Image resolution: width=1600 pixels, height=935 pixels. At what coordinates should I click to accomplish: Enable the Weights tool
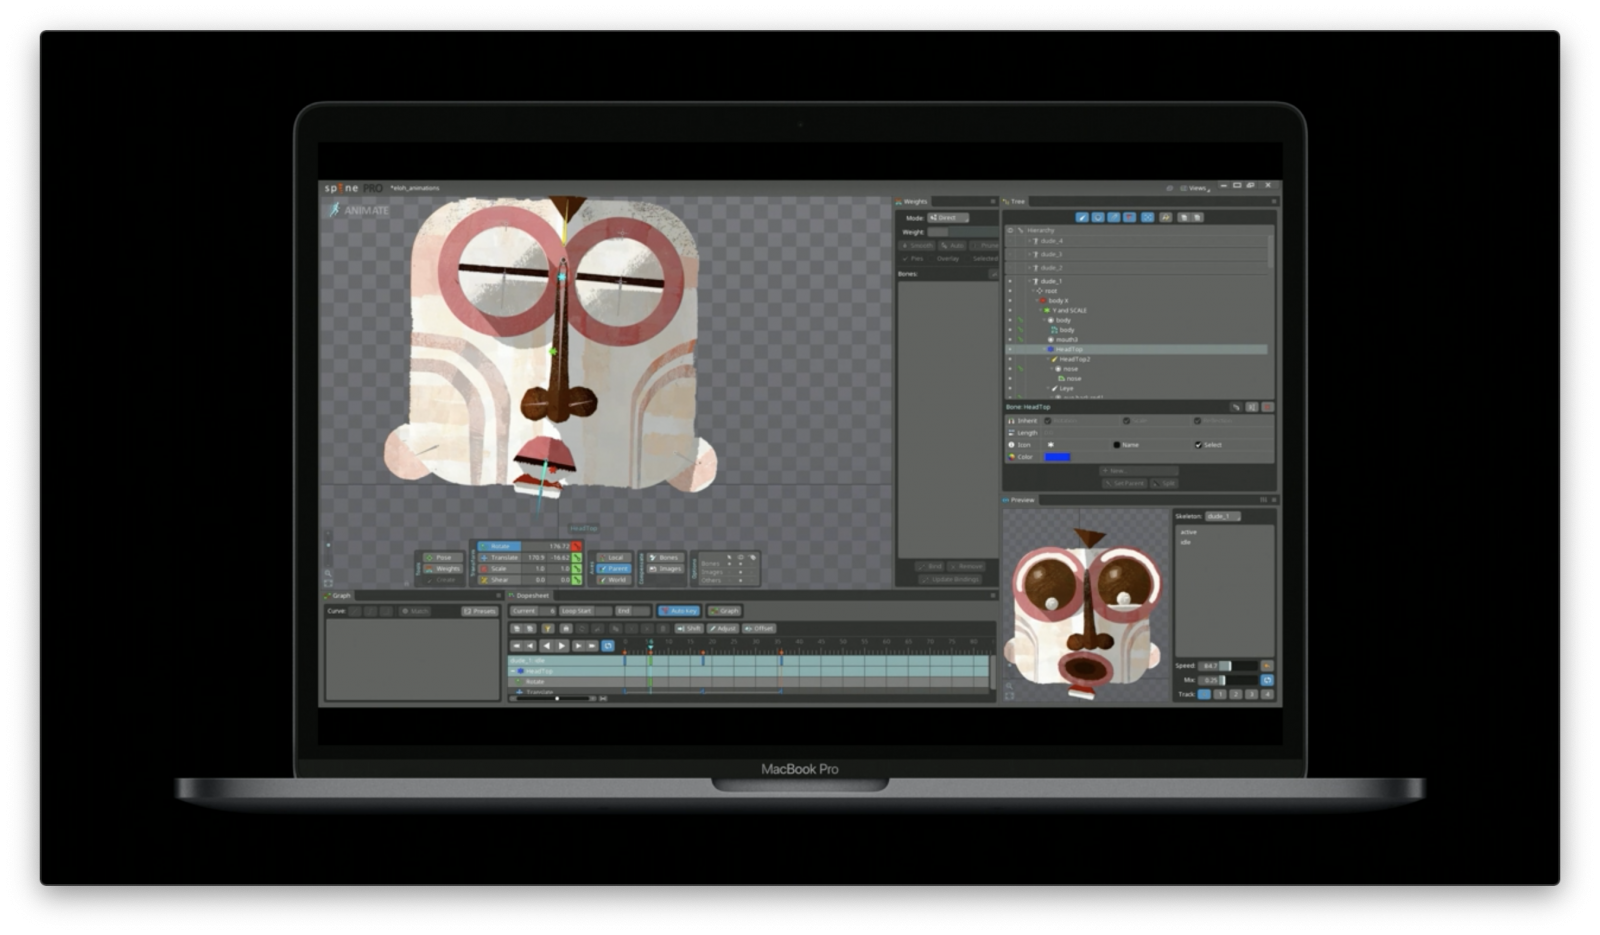[442, 569]
